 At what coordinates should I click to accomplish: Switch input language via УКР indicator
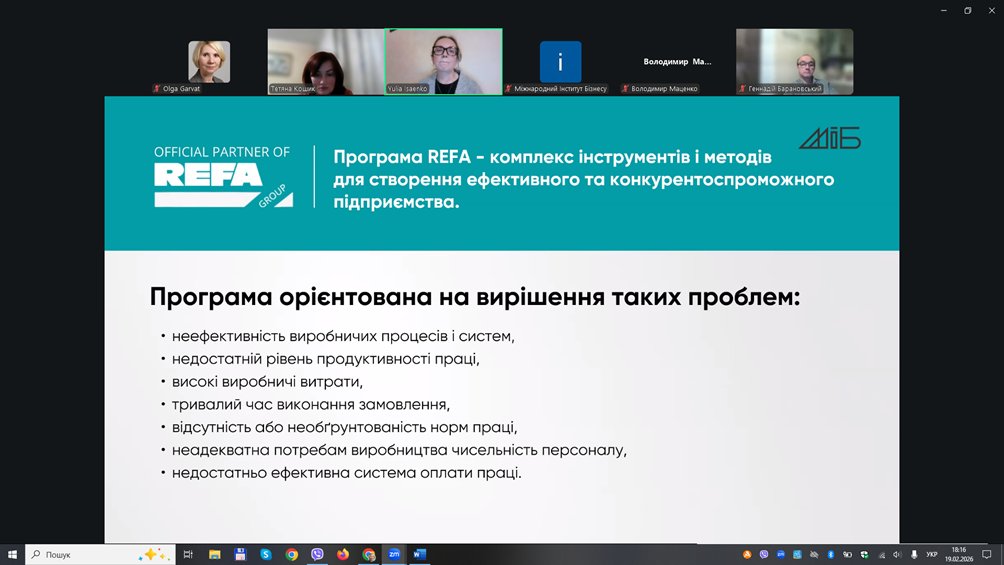[932, 554]
